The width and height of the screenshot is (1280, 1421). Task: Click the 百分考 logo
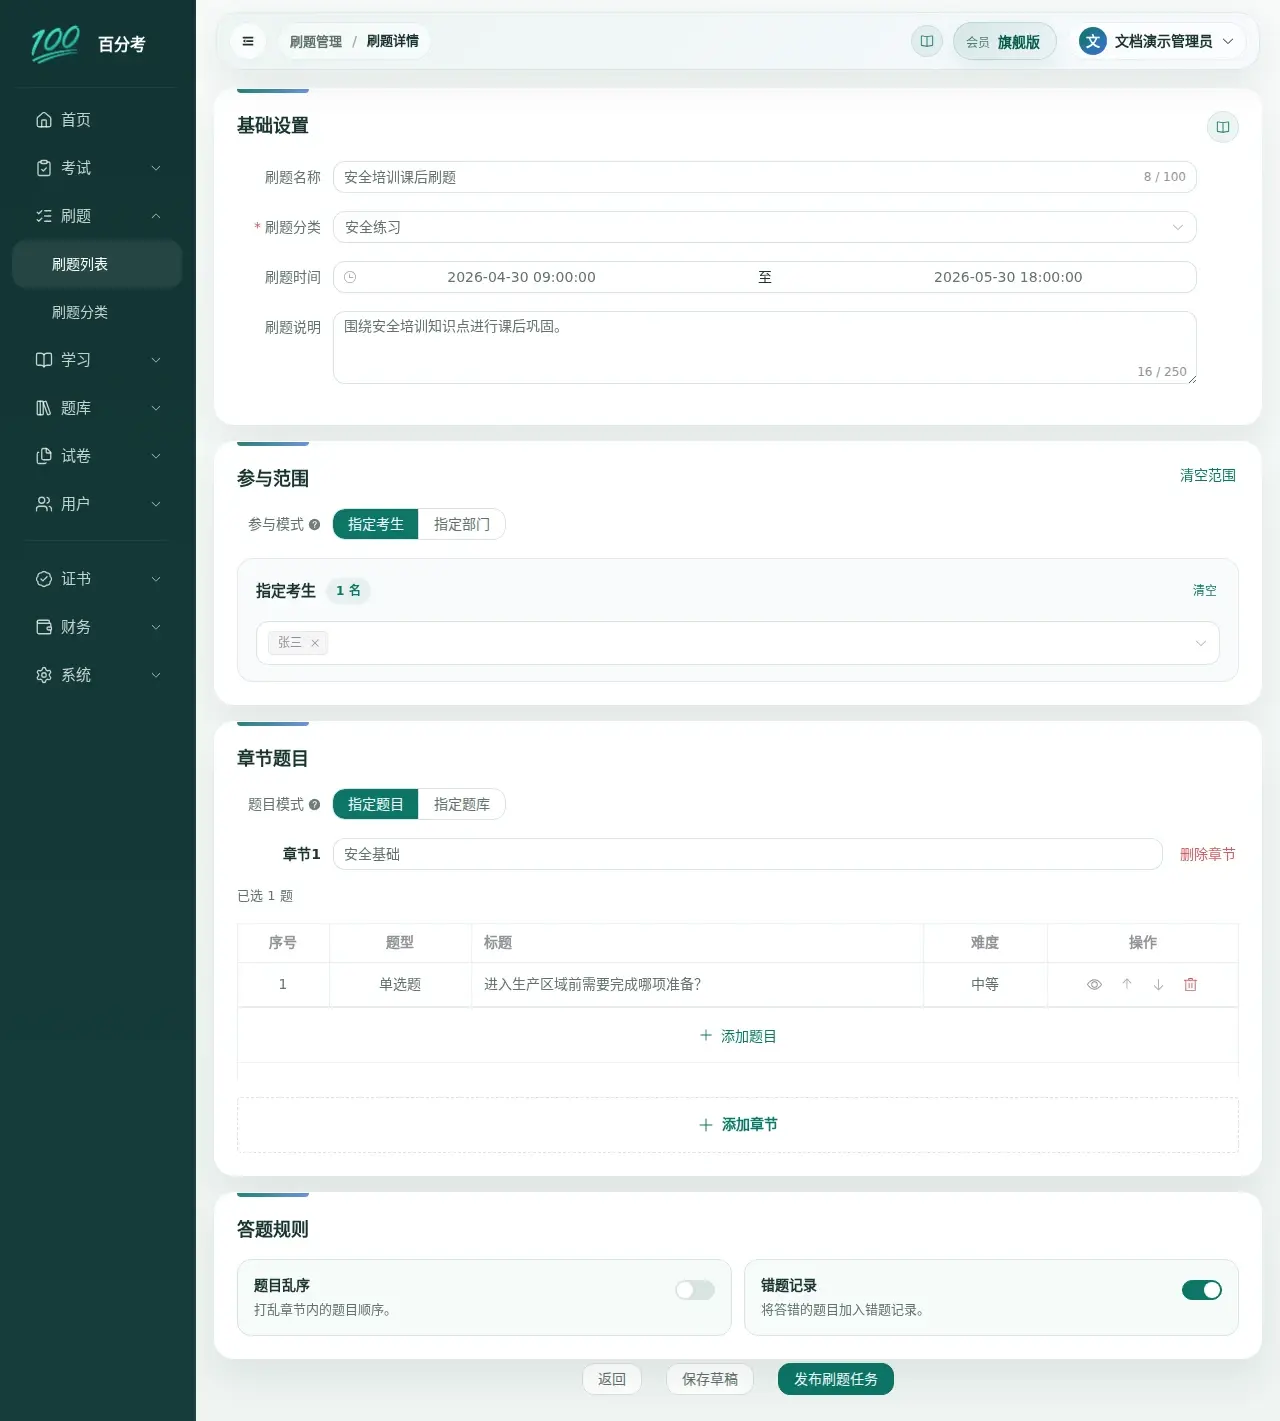(x=88, y=43)
